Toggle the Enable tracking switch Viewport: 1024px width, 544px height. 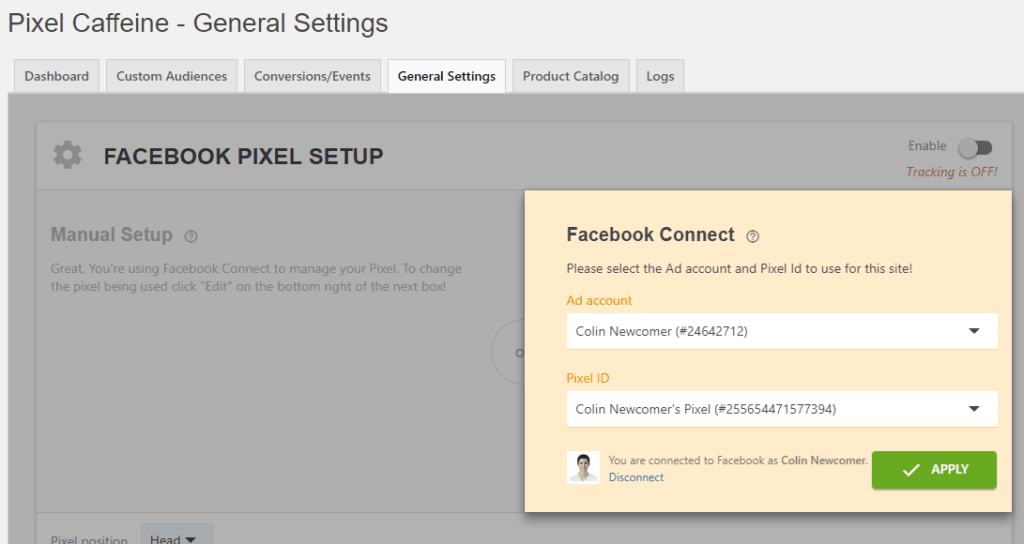[975, 148]
